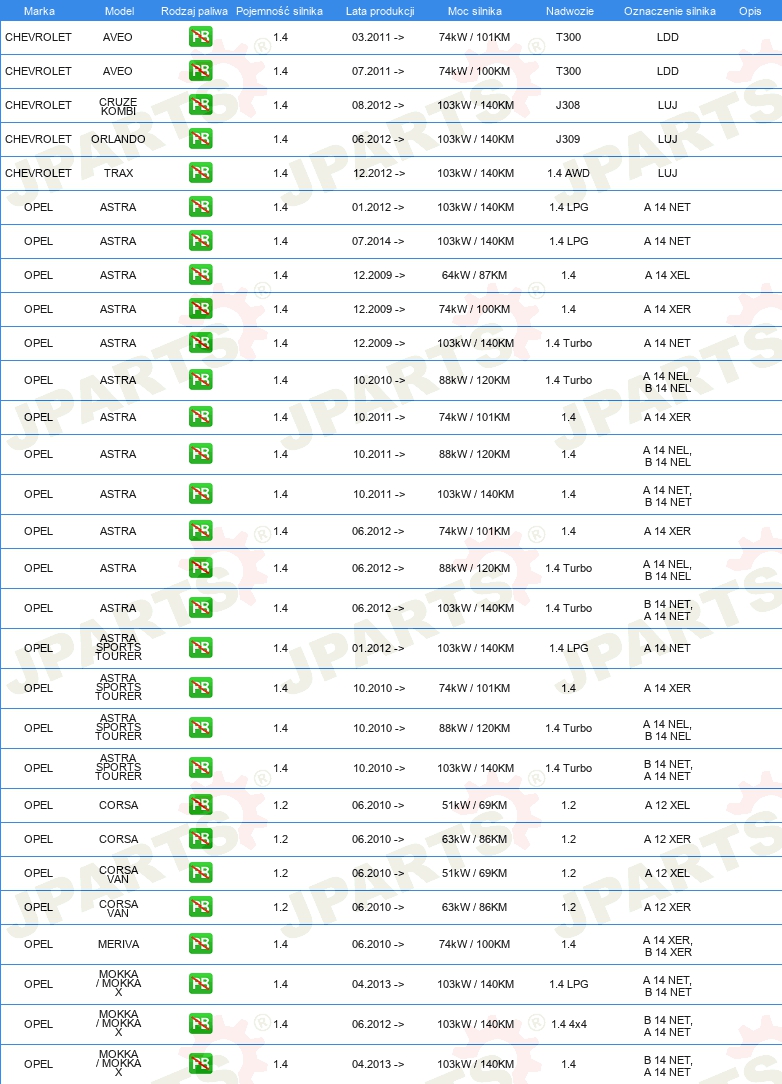Click the 07.2014 -> production date cell

coord(378,241)
